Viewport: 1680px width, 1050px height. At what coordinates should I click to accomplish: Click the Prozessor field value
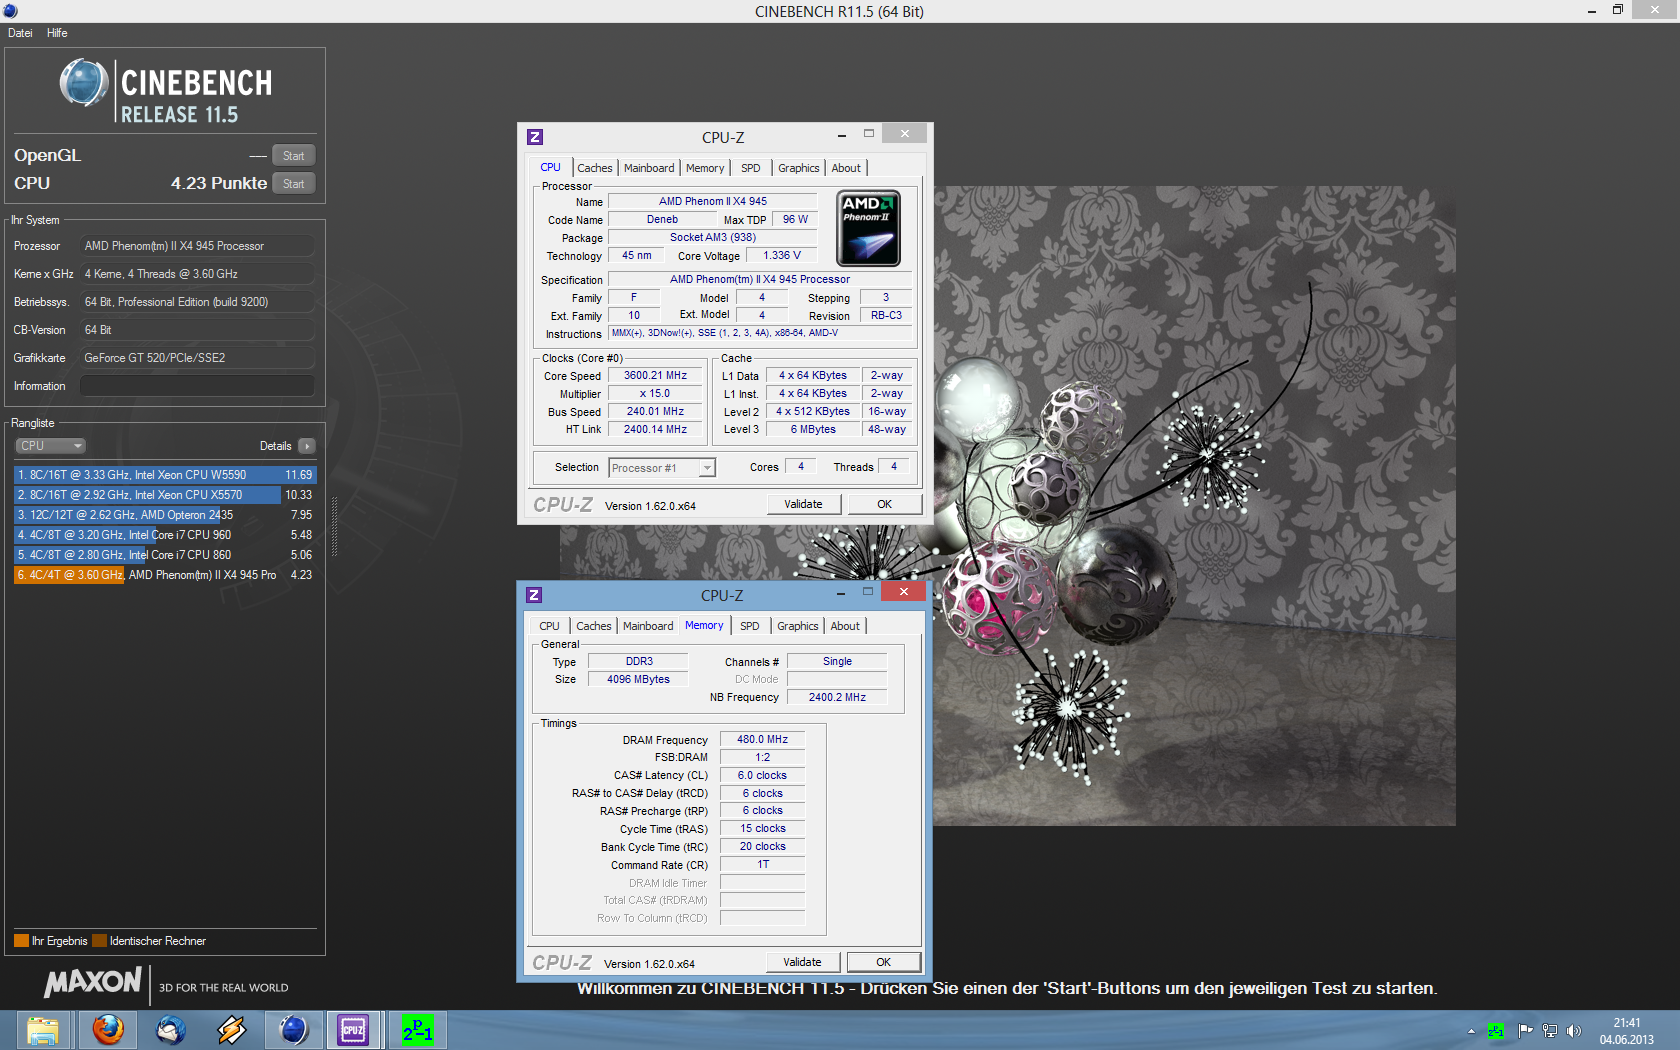(x=197, y=246)
